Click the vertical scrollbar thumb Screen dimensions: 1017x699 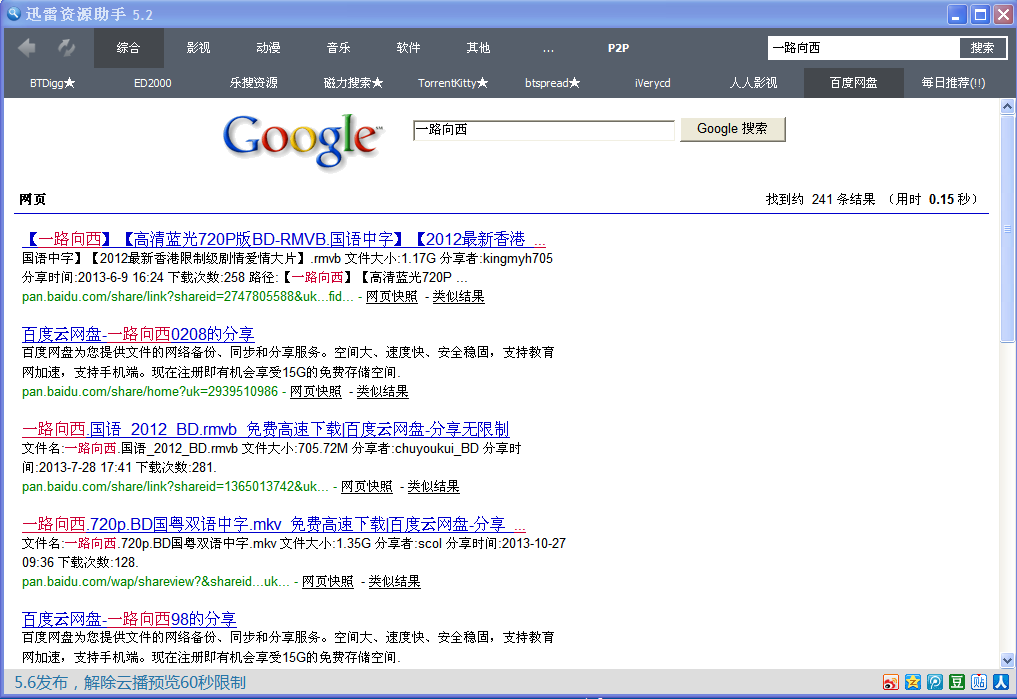[1007, 228]
